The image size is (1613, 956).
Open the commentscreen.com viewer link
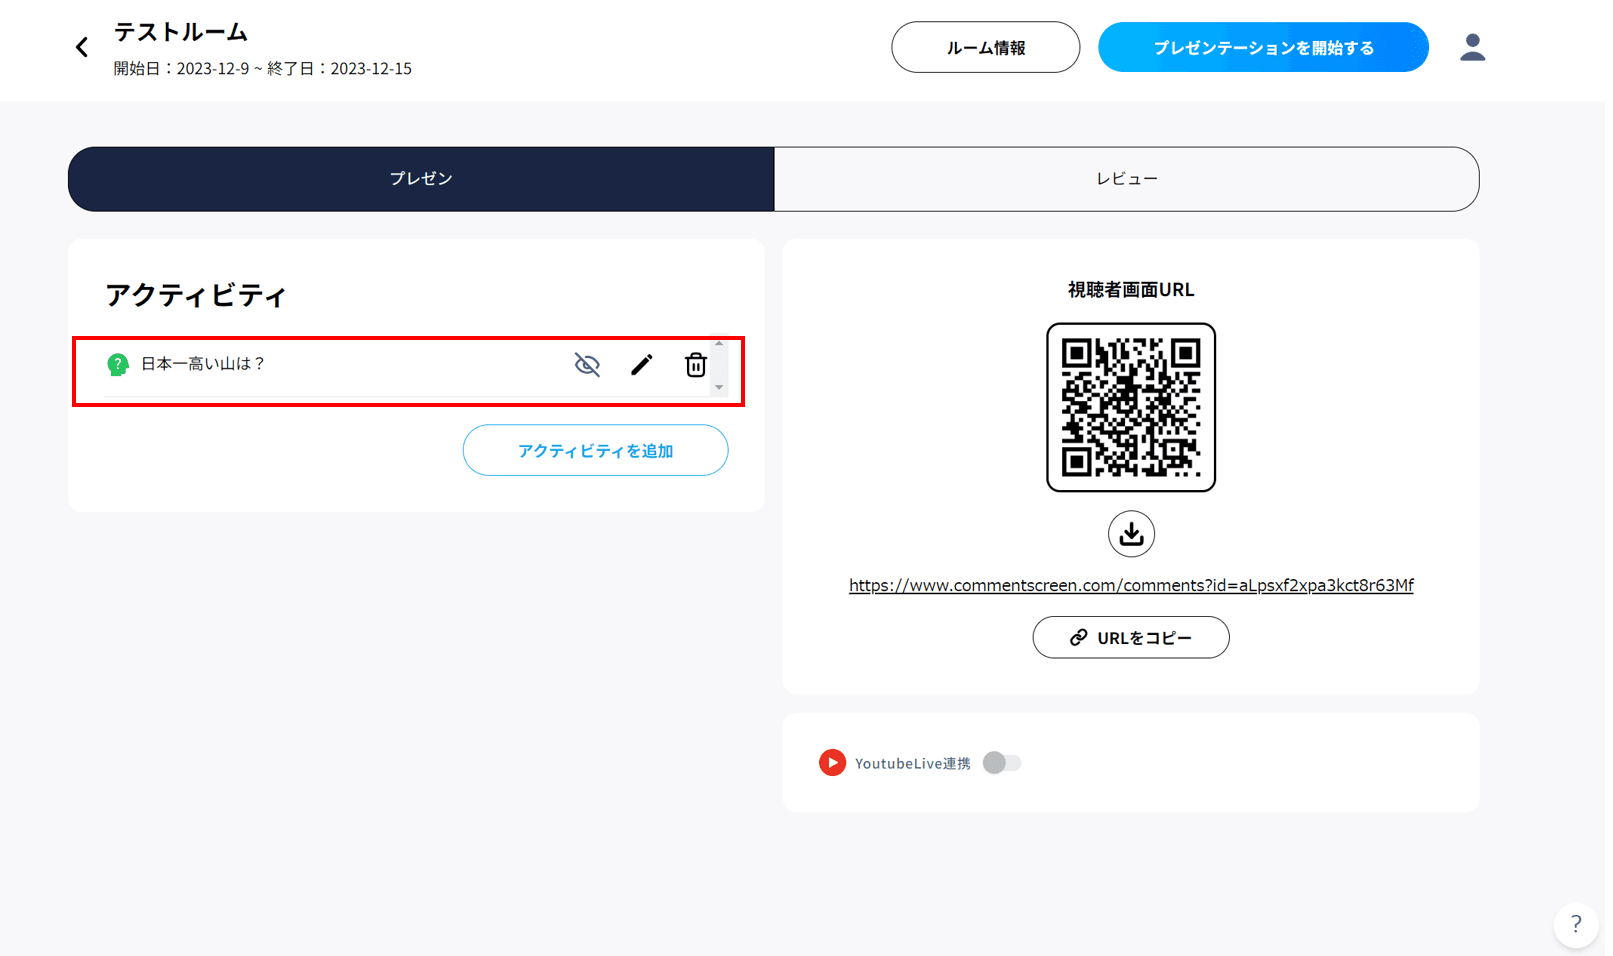point(1131,585)
